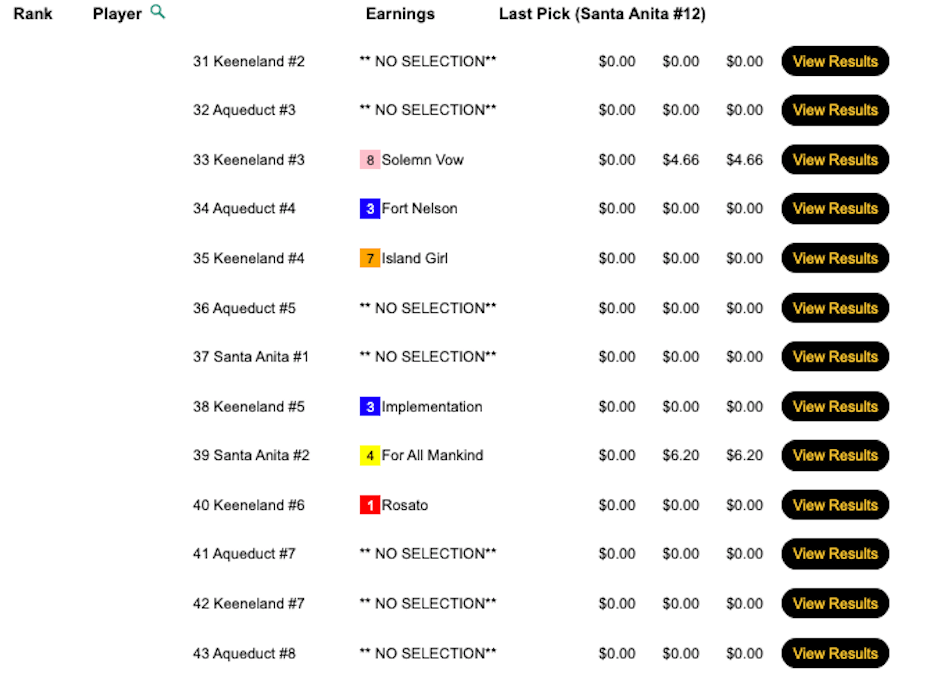Click the blue 3 badge next to Implementation
Screen dimensions: 926x680
point(370,407)
